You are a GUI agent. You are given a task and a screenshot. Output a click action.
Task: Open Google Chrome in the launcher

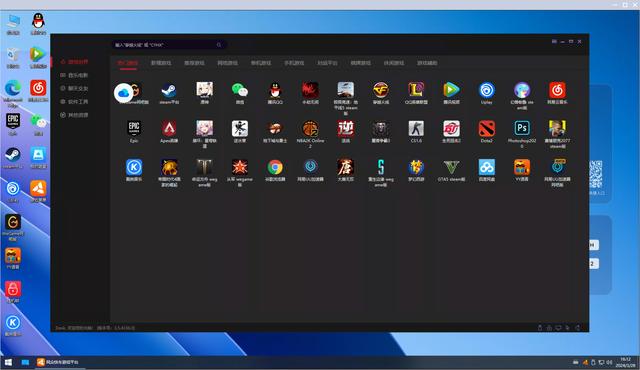point(275,167)
